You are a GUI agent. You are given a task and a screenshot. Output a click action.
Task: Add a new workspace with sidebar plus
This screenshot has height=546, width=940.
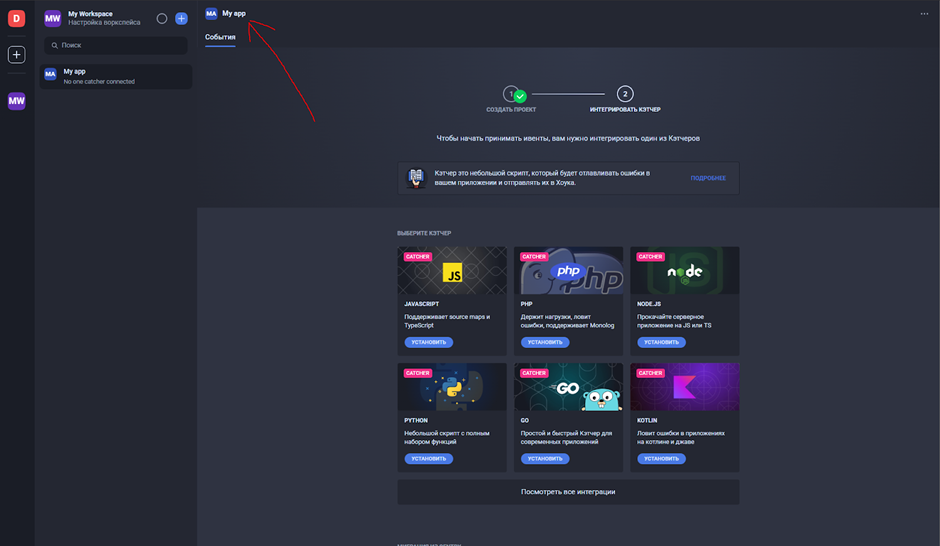tap(16, 55)
